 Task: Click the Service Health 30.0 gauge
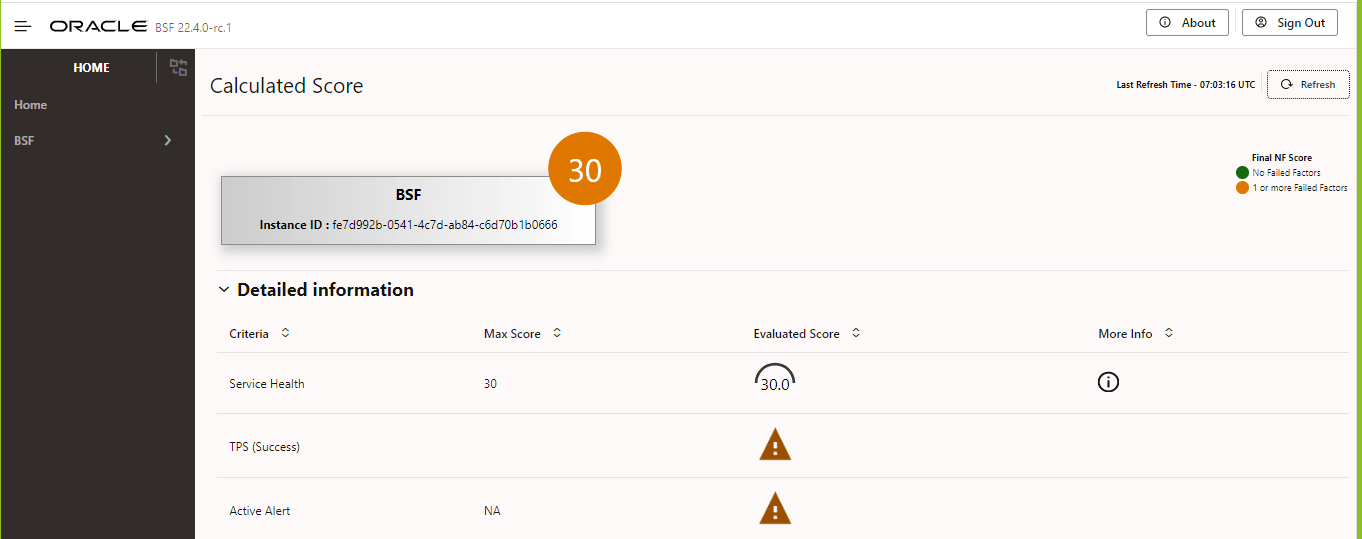tap(775, 379)
